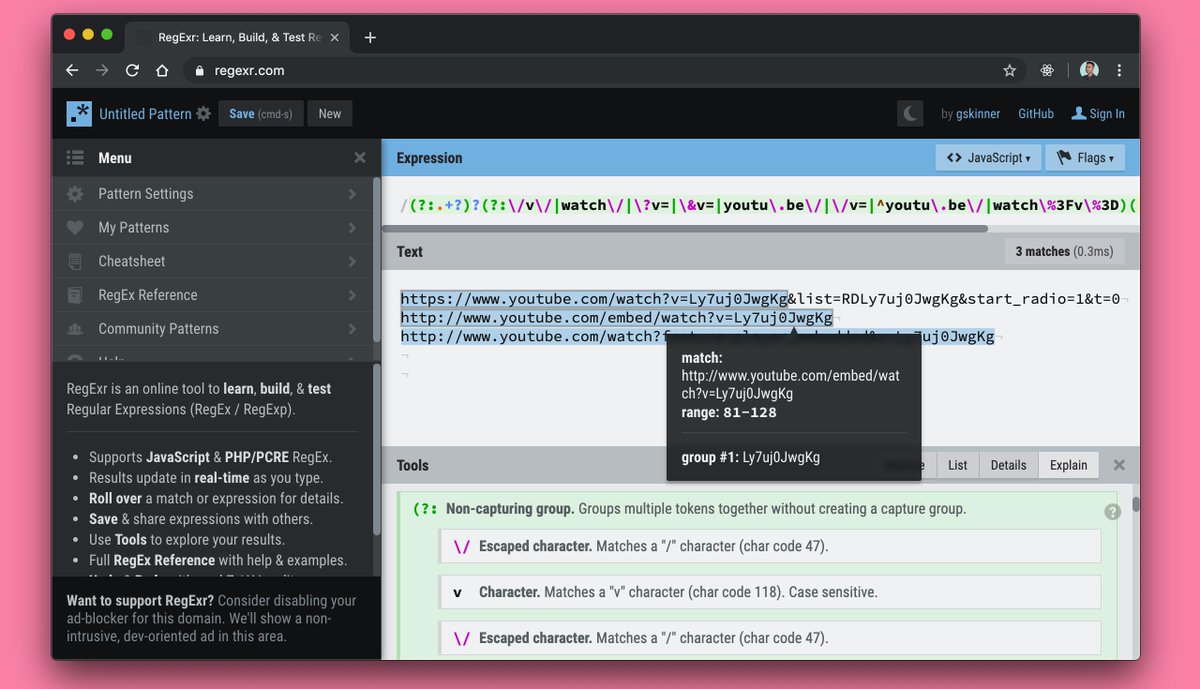Click My Patterns heart icon
The width and height of the screenshot is (1200, 689).
point(75,228)
